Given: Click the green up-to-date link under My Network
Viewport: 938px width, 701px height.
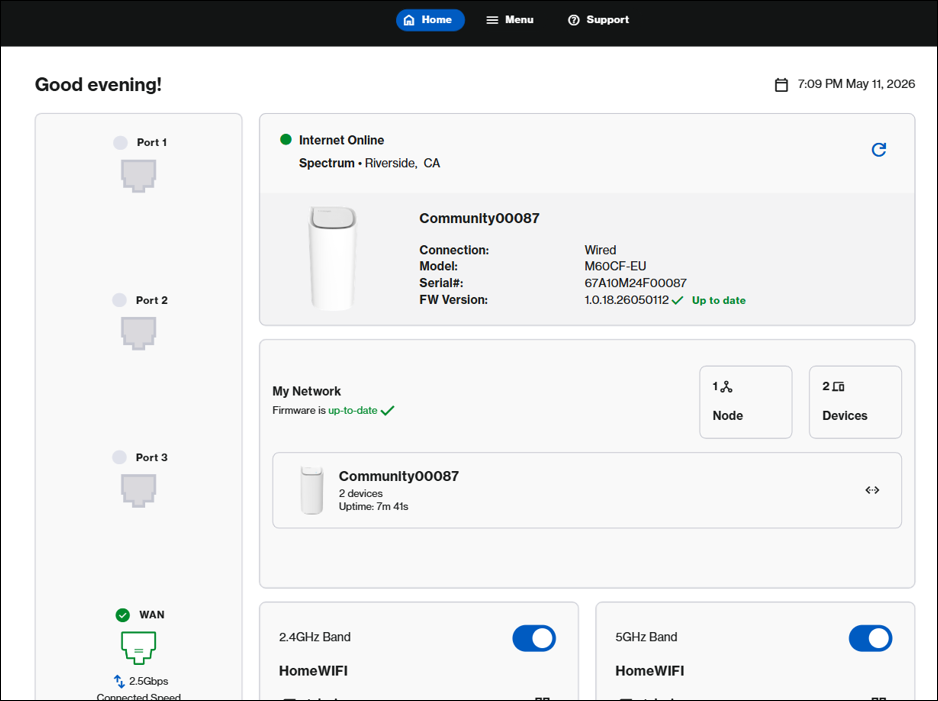Looking at the screenshot, I should [x=352, y=410].
